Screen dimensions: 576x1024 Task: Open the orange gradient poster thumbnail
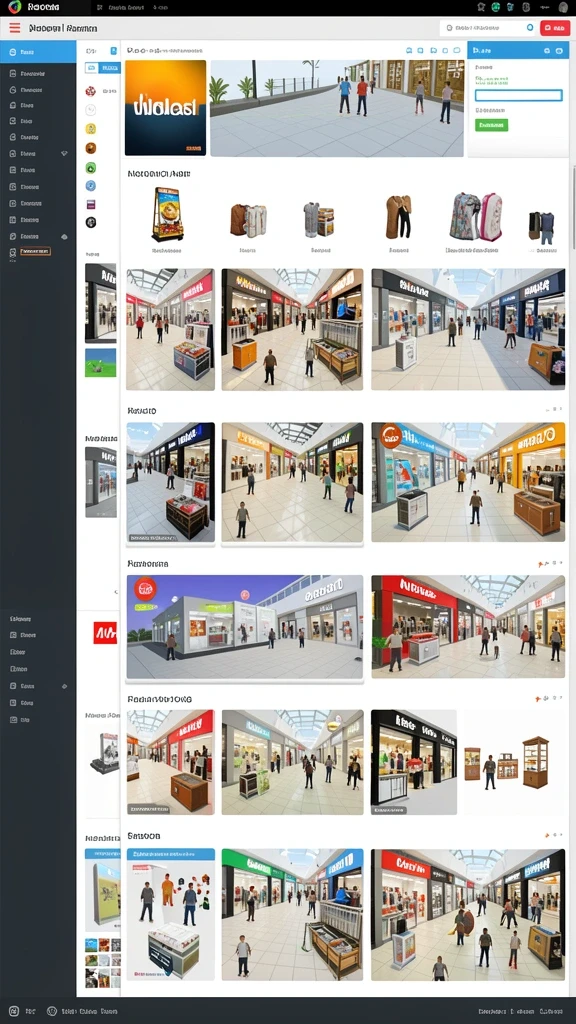pyautogui.click(x=165, y=108)
